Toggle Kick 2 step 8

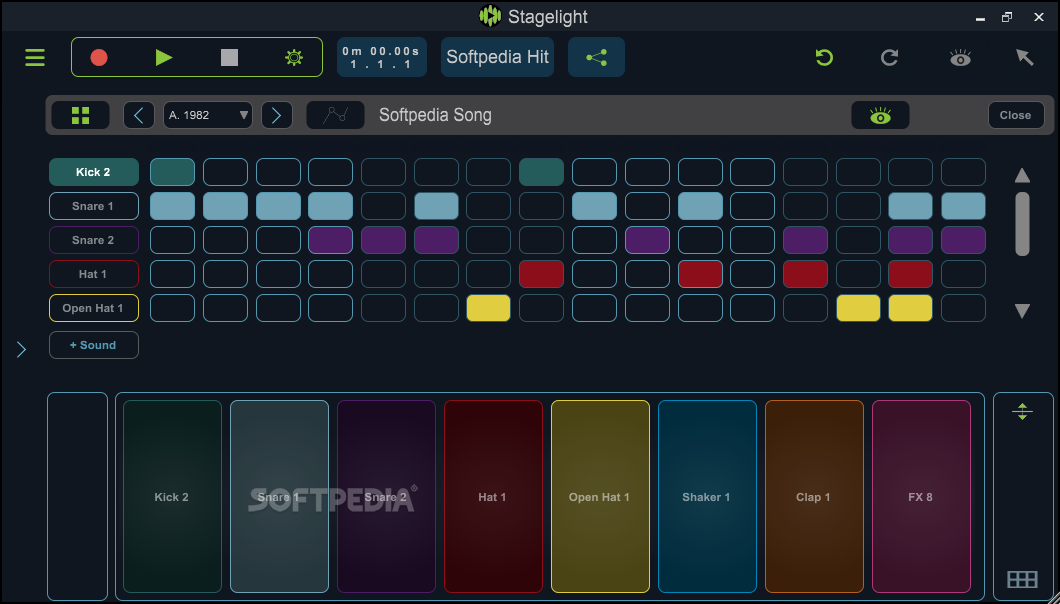point(541,172)
